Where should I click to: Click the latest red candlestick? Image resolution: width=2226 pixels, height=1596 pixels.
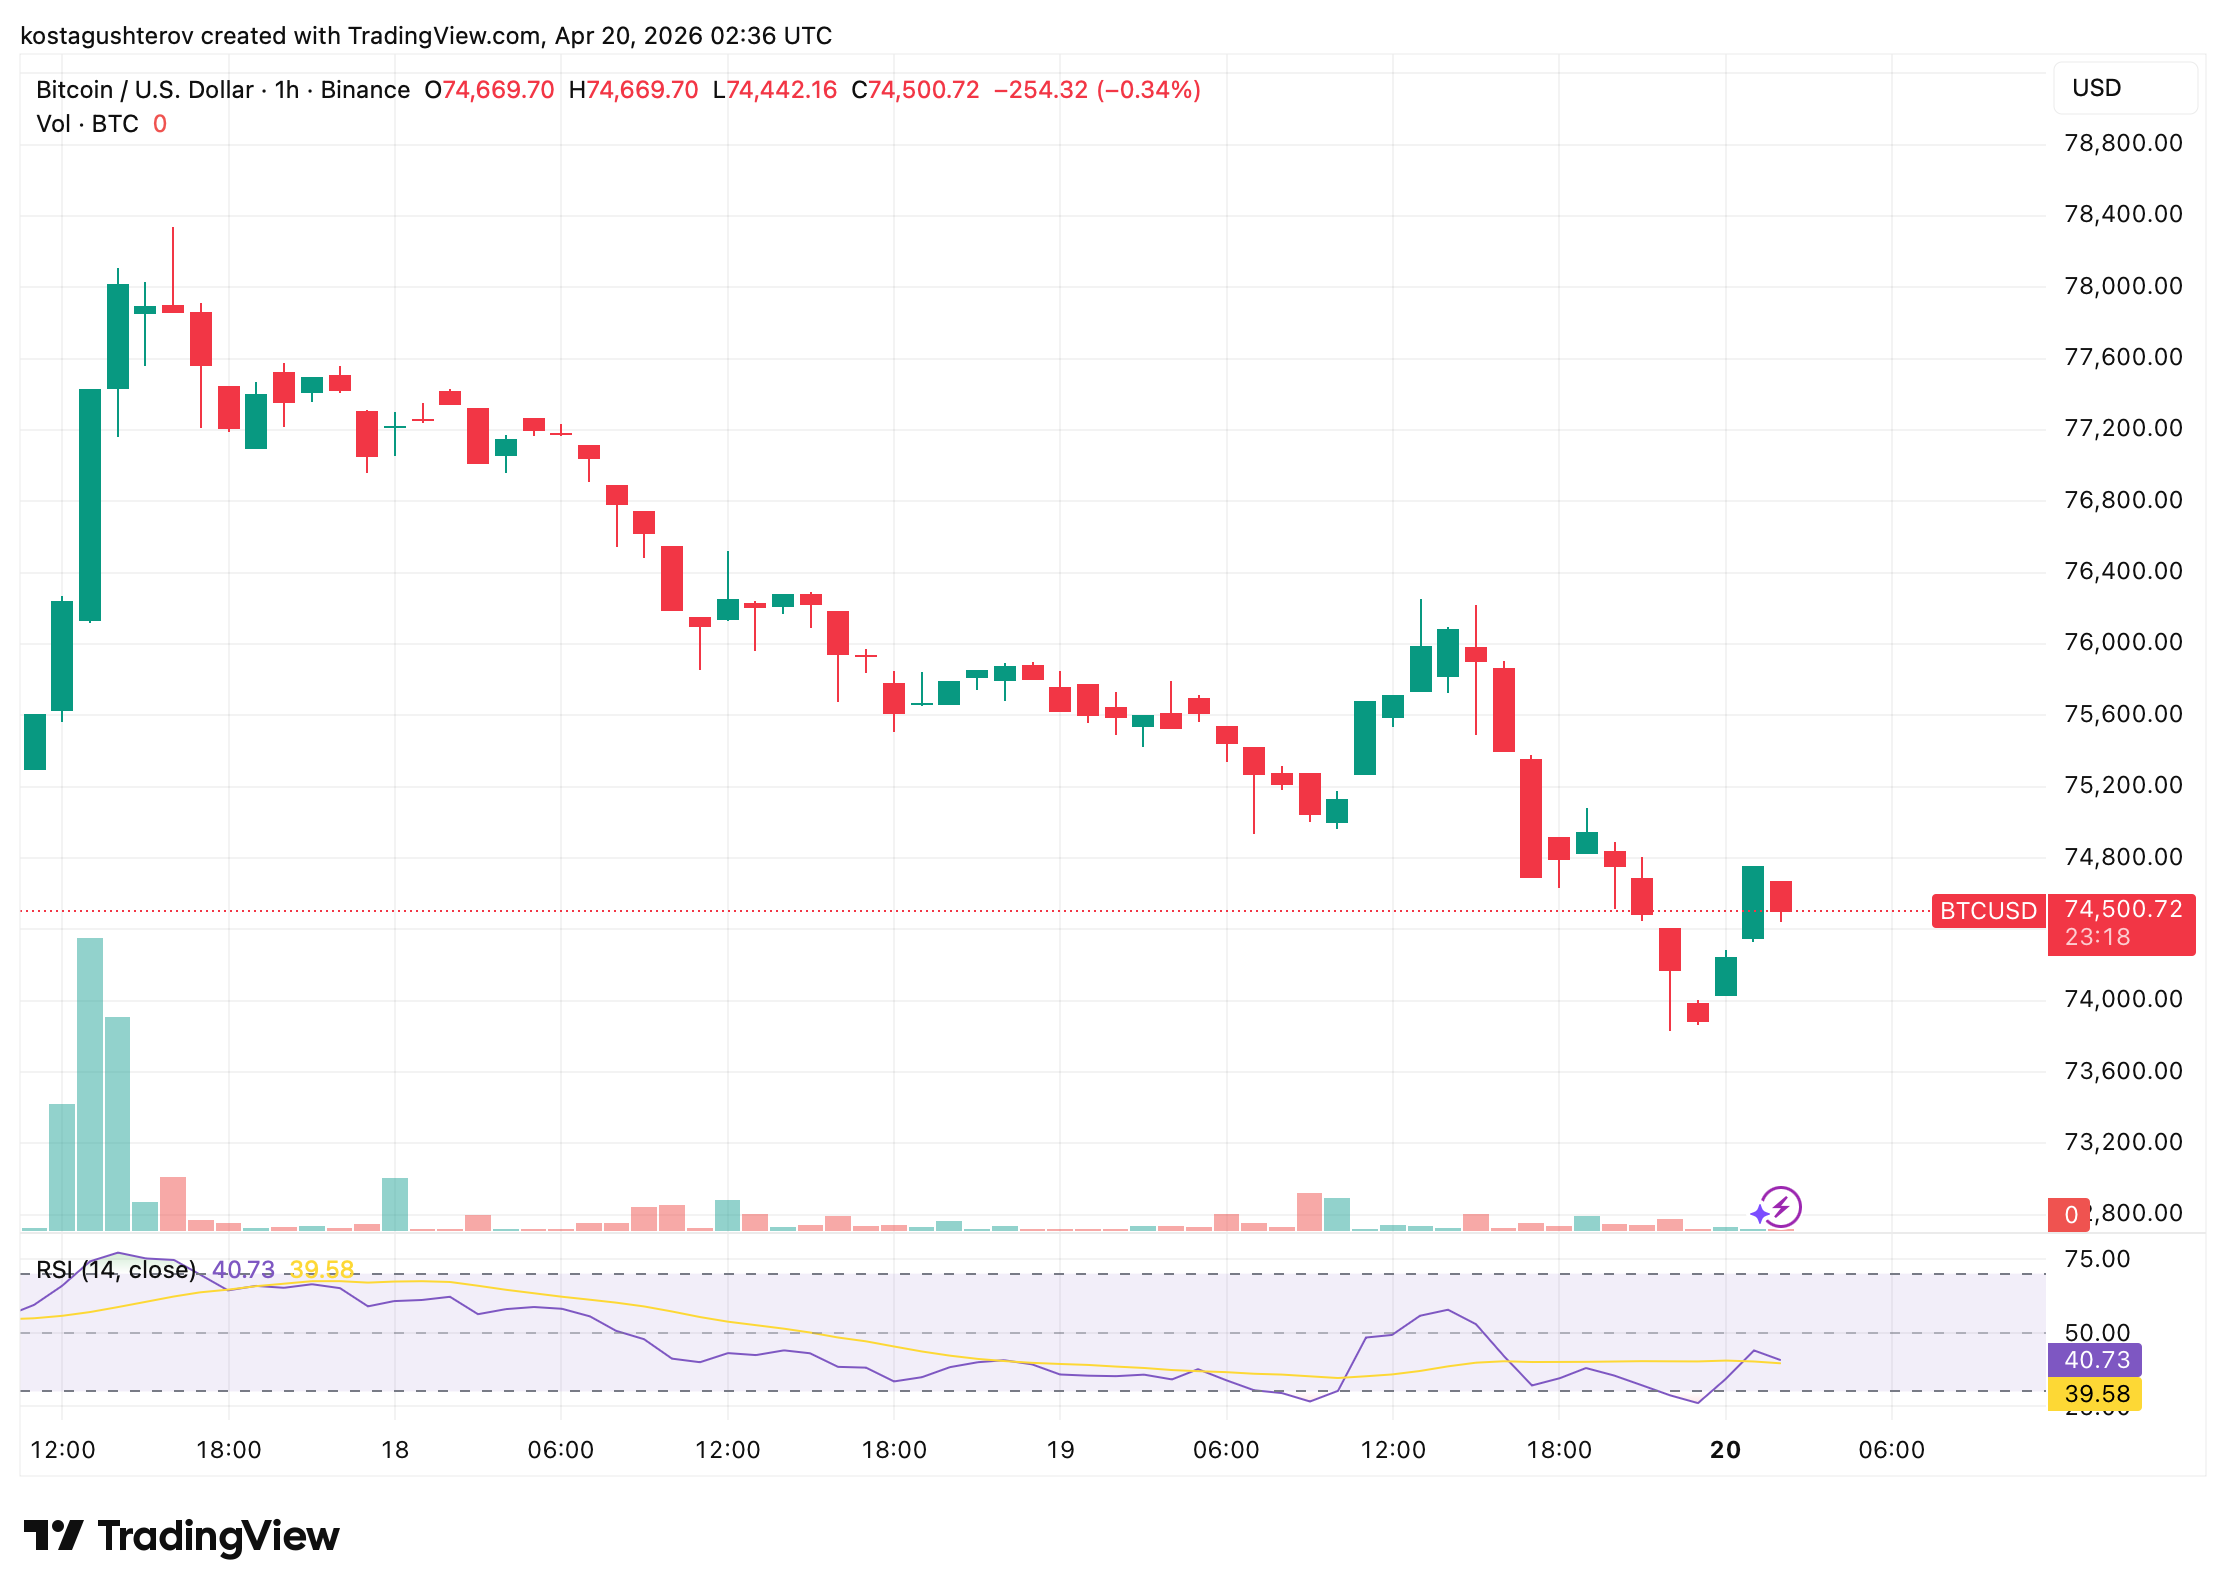(x=1780, y=896)
